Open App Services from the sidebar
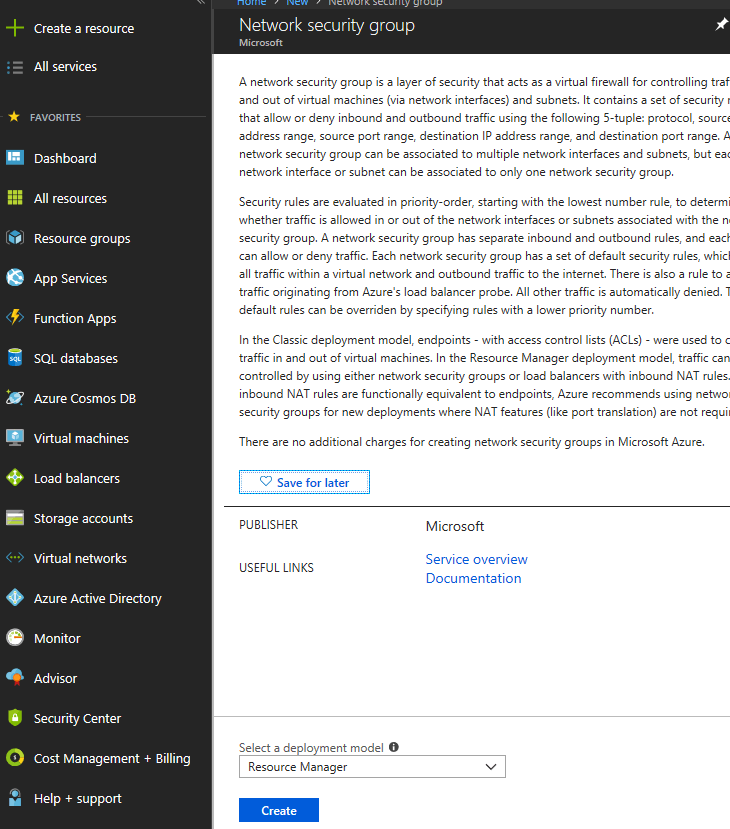Image resolution: width=730 pixels, height=829 pixels. click(x=70, y=279)
